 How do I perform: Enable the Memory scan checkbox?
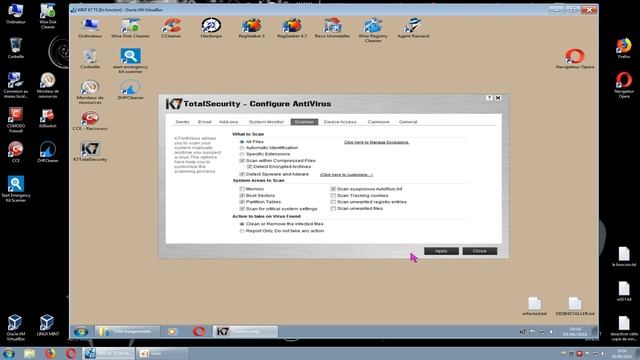click(x=242, y=189)
